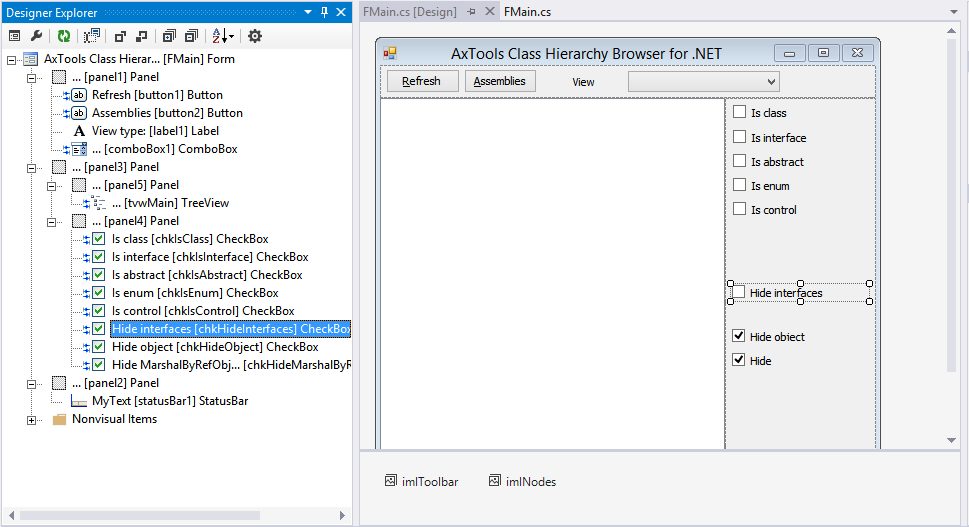Click the button icon next to Assemblies [button2]
969x527 pixels.
coord(78,113)
